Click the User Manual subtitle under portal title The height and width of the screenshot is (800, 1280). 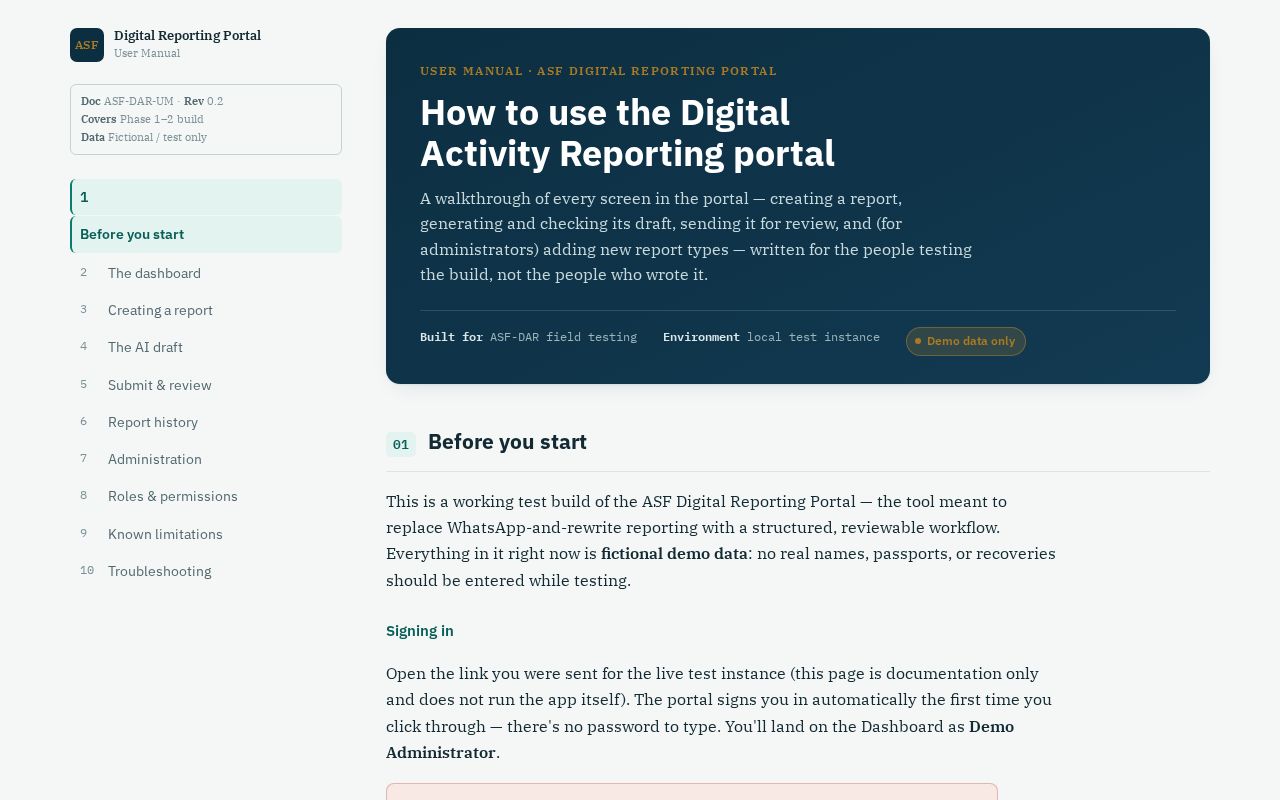tap(147, 53)
